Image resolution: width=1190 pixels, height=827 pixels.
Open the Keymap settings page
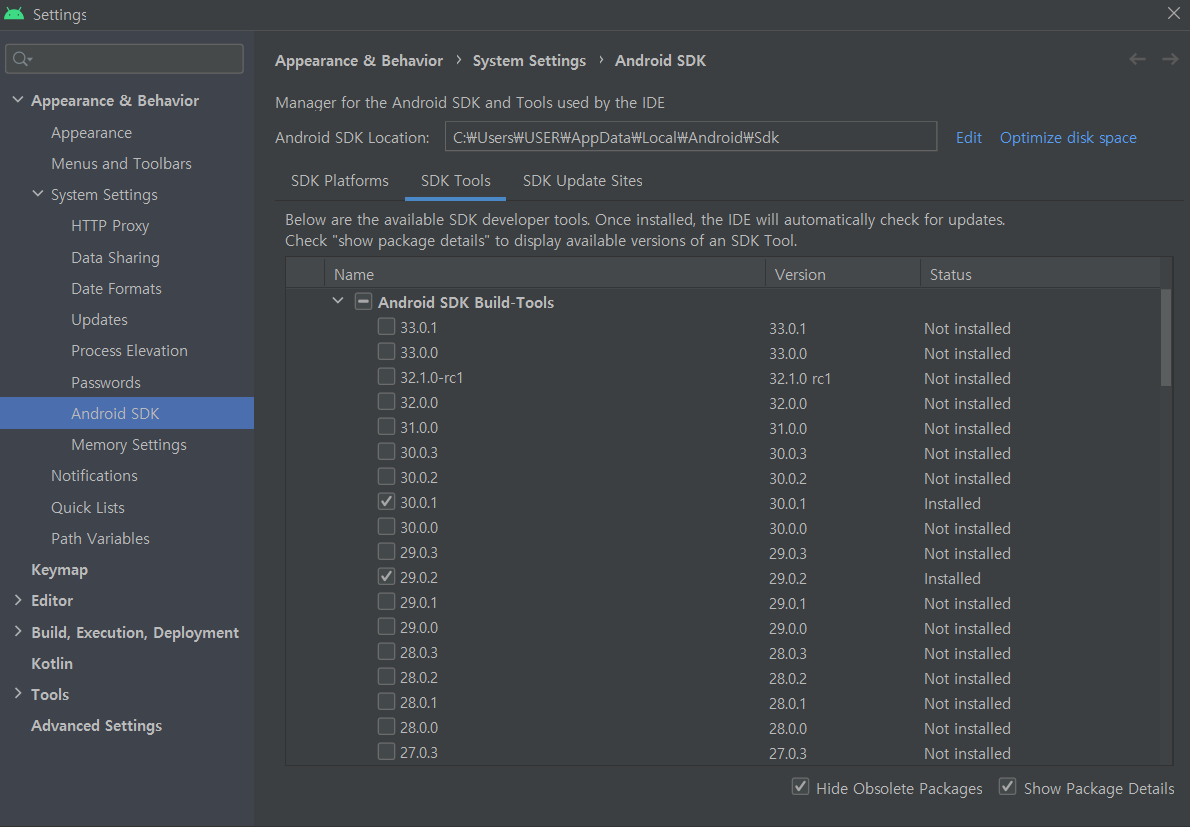pos(59,570)
